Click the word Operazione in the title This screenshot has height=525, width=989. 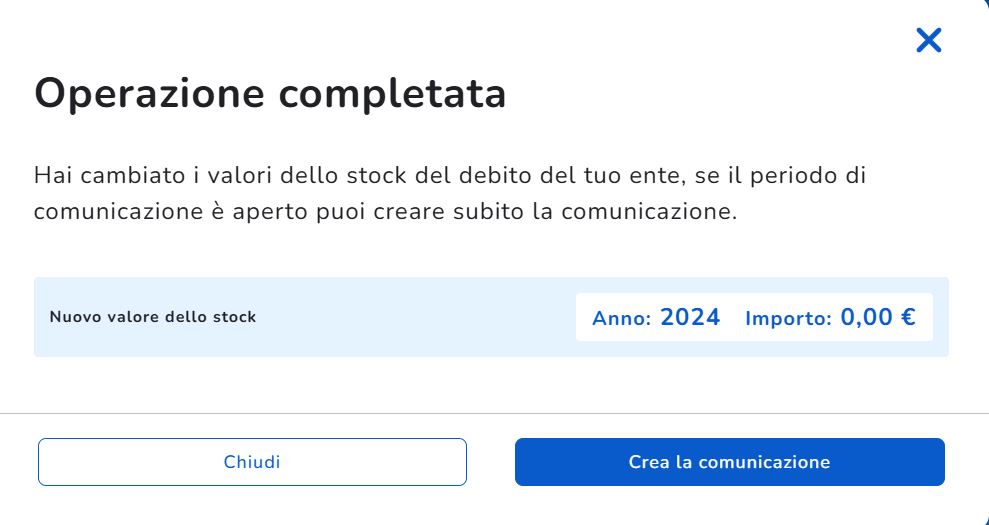[x=150, y=95]
